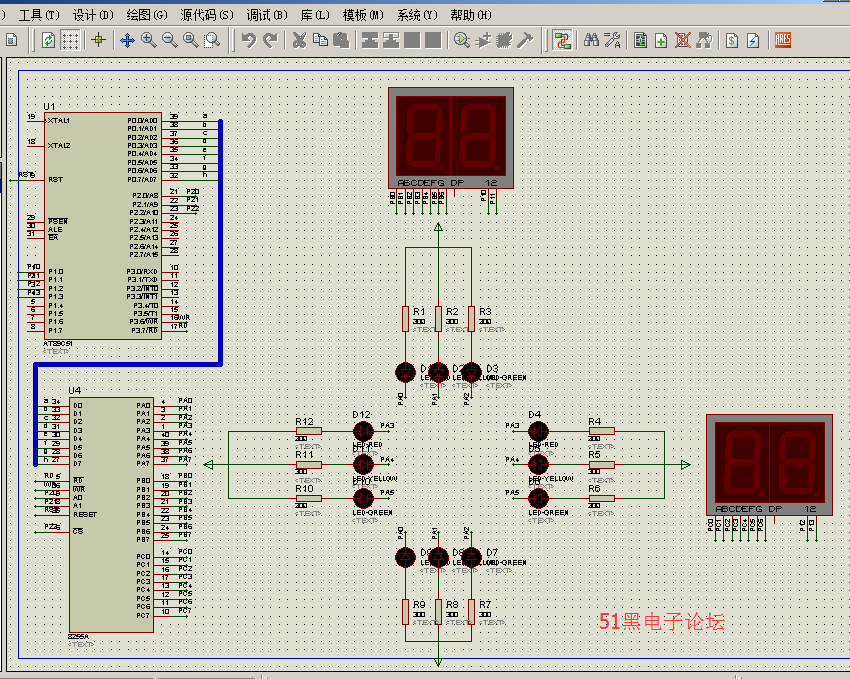The image size is (850, 679).
Task: Select the U1 AT89C51 microcontroller
Action: click(x=103, y=225)
